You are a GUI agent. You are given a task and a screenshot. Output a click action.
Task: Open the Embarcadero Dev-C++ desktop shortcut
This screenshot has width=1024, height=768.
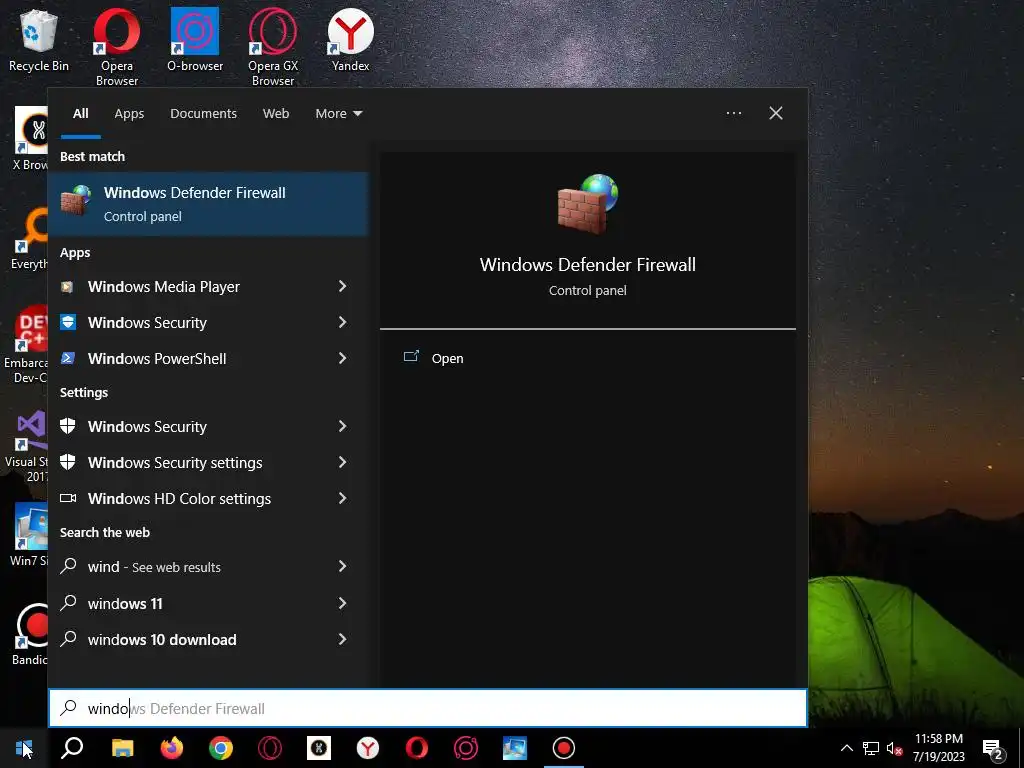(x=26, y=345)
